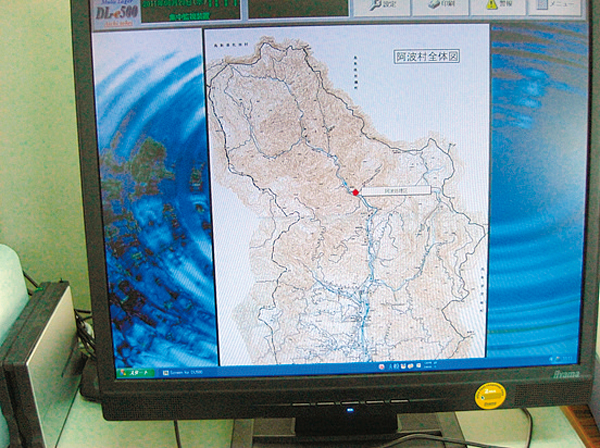Click the green title display in the header
600x448 pixels.
point(190,8)
